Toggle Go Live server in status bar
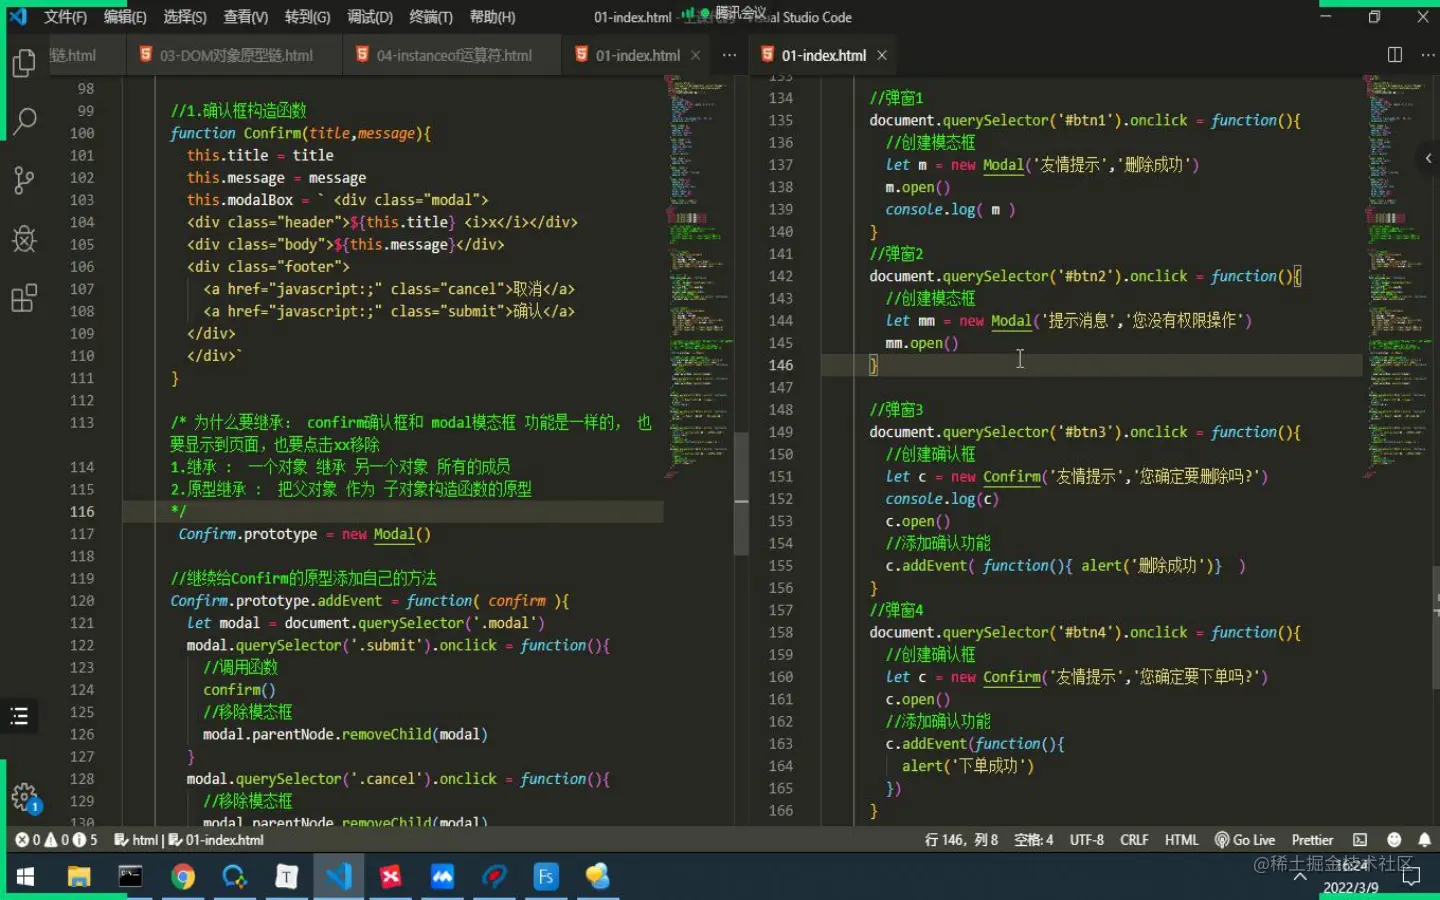 click(x=1244, y=840)
